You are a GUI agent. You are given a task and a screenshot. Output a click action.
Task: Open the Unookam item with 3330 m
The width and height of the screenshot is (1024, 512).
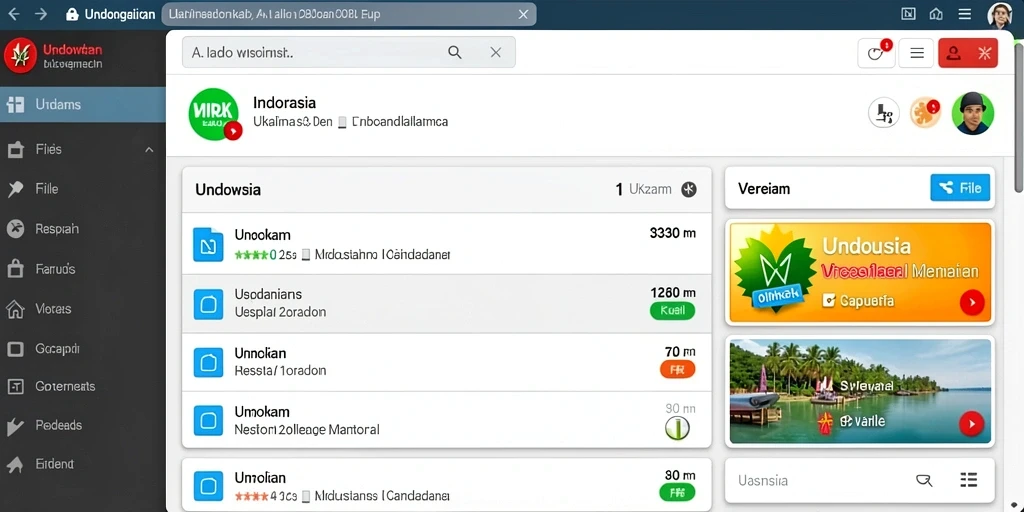pyautogui.click(x=447, y=244)
